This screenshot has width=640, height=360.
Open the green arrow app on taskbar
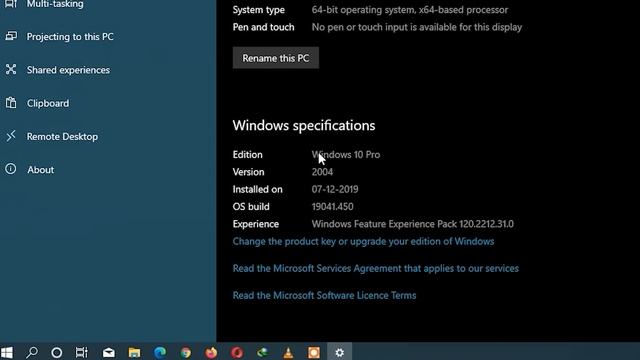[x=262, y=353]
